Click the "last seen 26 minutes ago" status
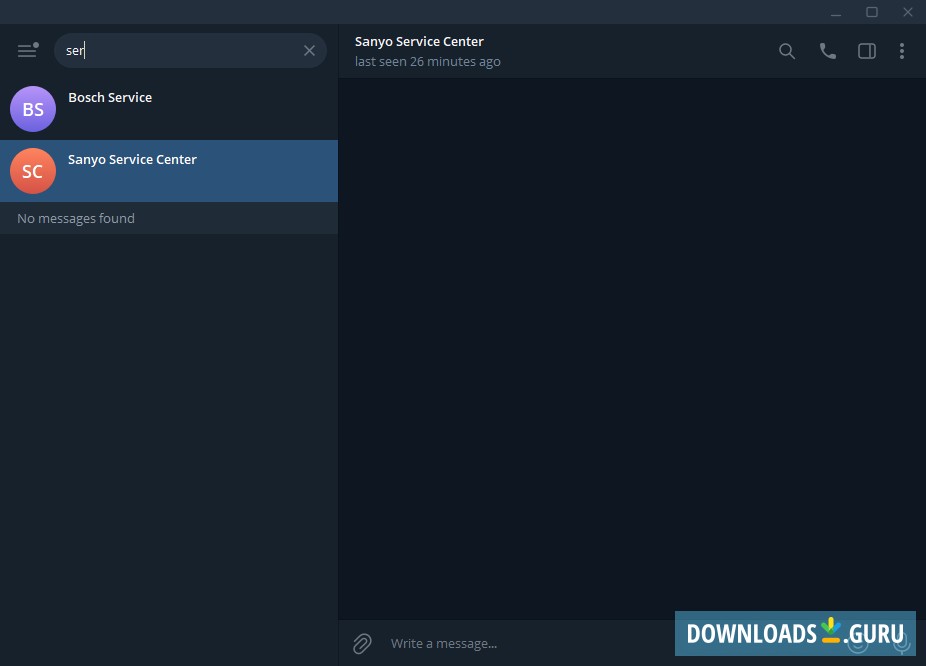926x666 pixels. coord(428,61)
